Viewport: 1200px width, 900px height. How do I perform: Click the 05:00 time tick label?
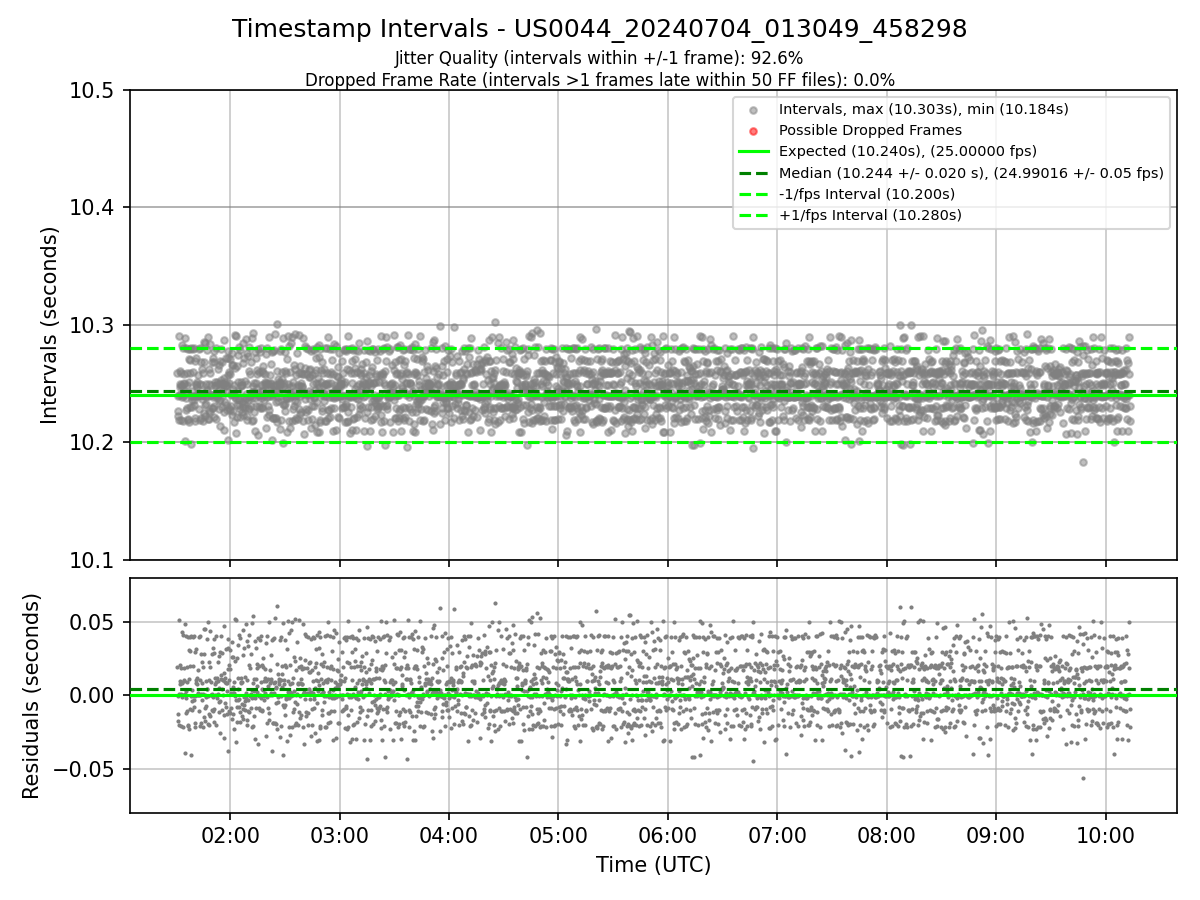click(558, 835)
